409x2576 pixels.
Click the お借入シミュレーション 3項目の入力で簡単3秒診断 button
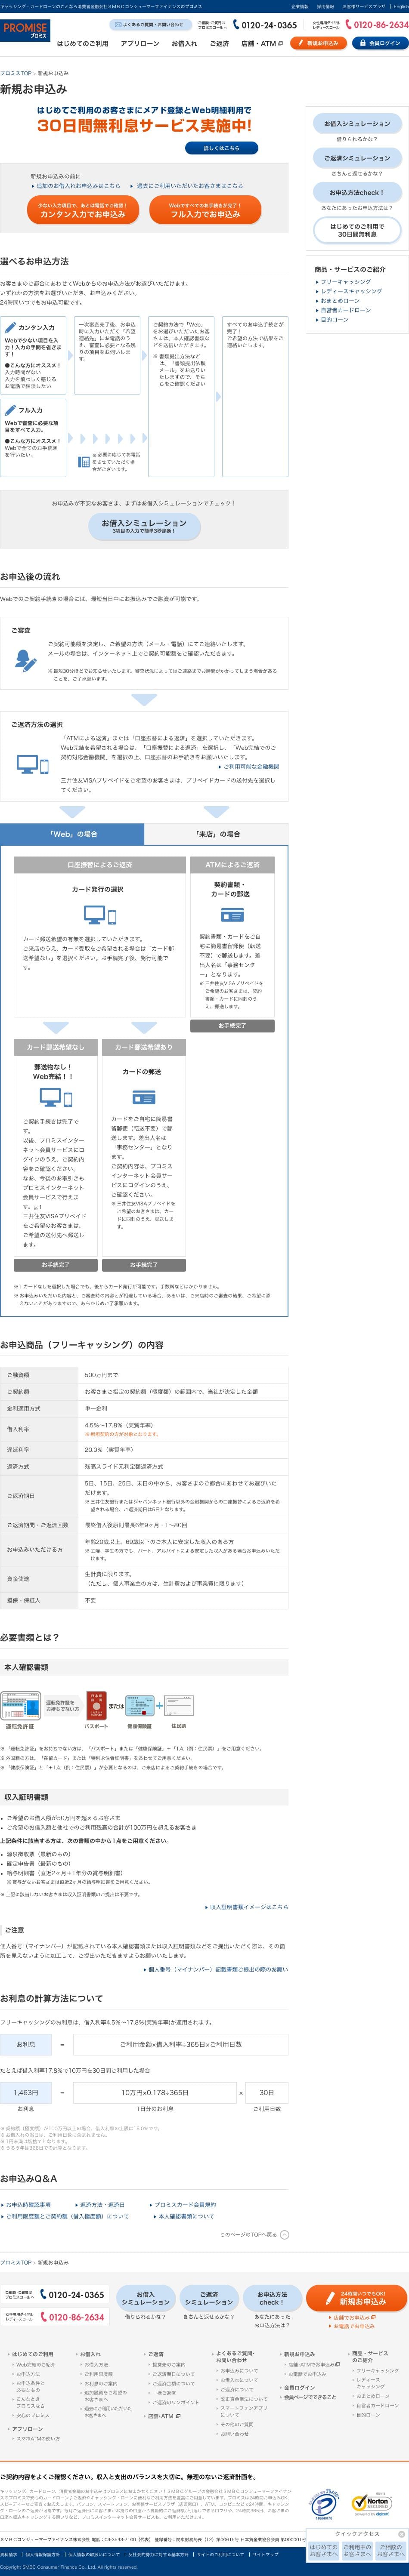pyautogui.click(x=143, y=526)
